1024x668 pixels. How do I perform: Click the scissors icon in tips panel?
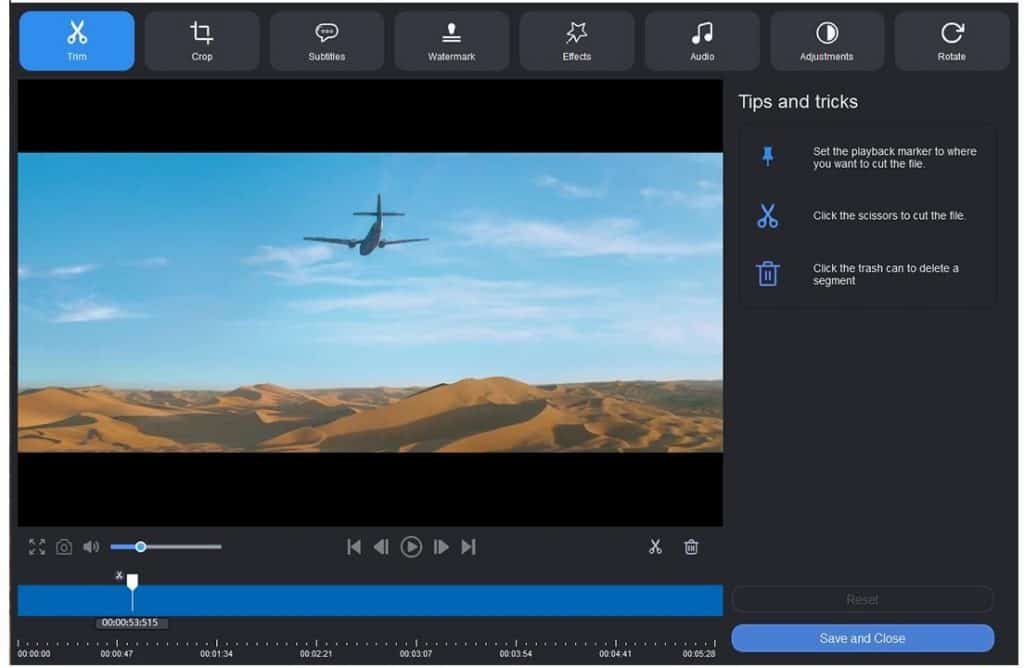coord(767,215)
